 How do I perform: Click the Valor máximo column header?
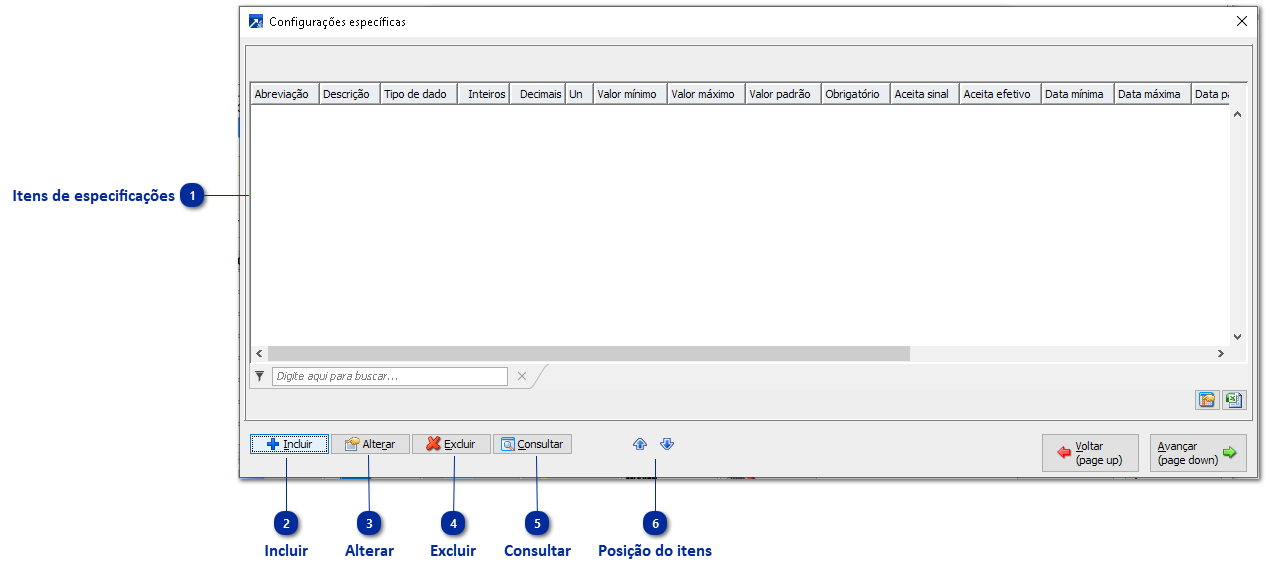706,94
